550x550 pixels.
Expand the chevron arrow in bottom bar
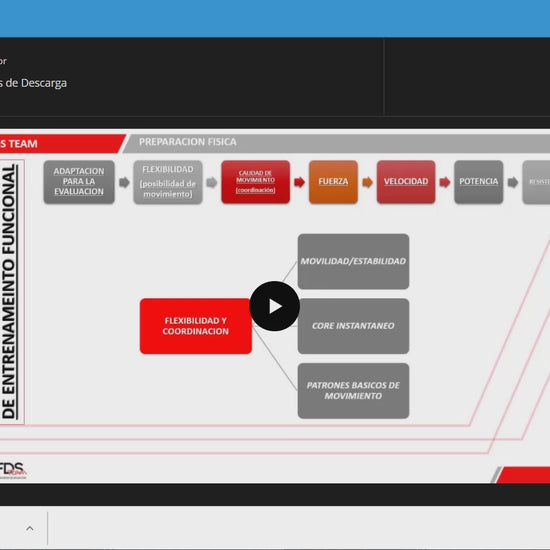coord(30,528)
